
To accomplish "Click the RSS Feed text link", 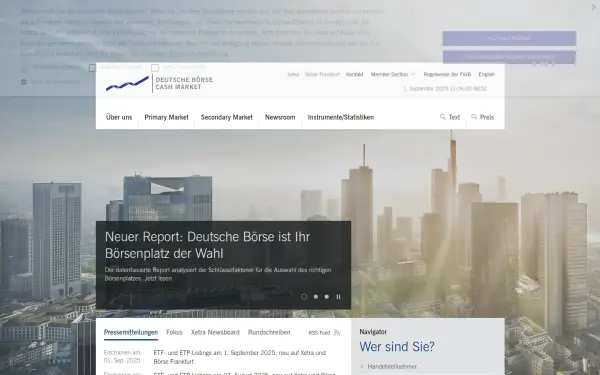I will tap(320, 333).
